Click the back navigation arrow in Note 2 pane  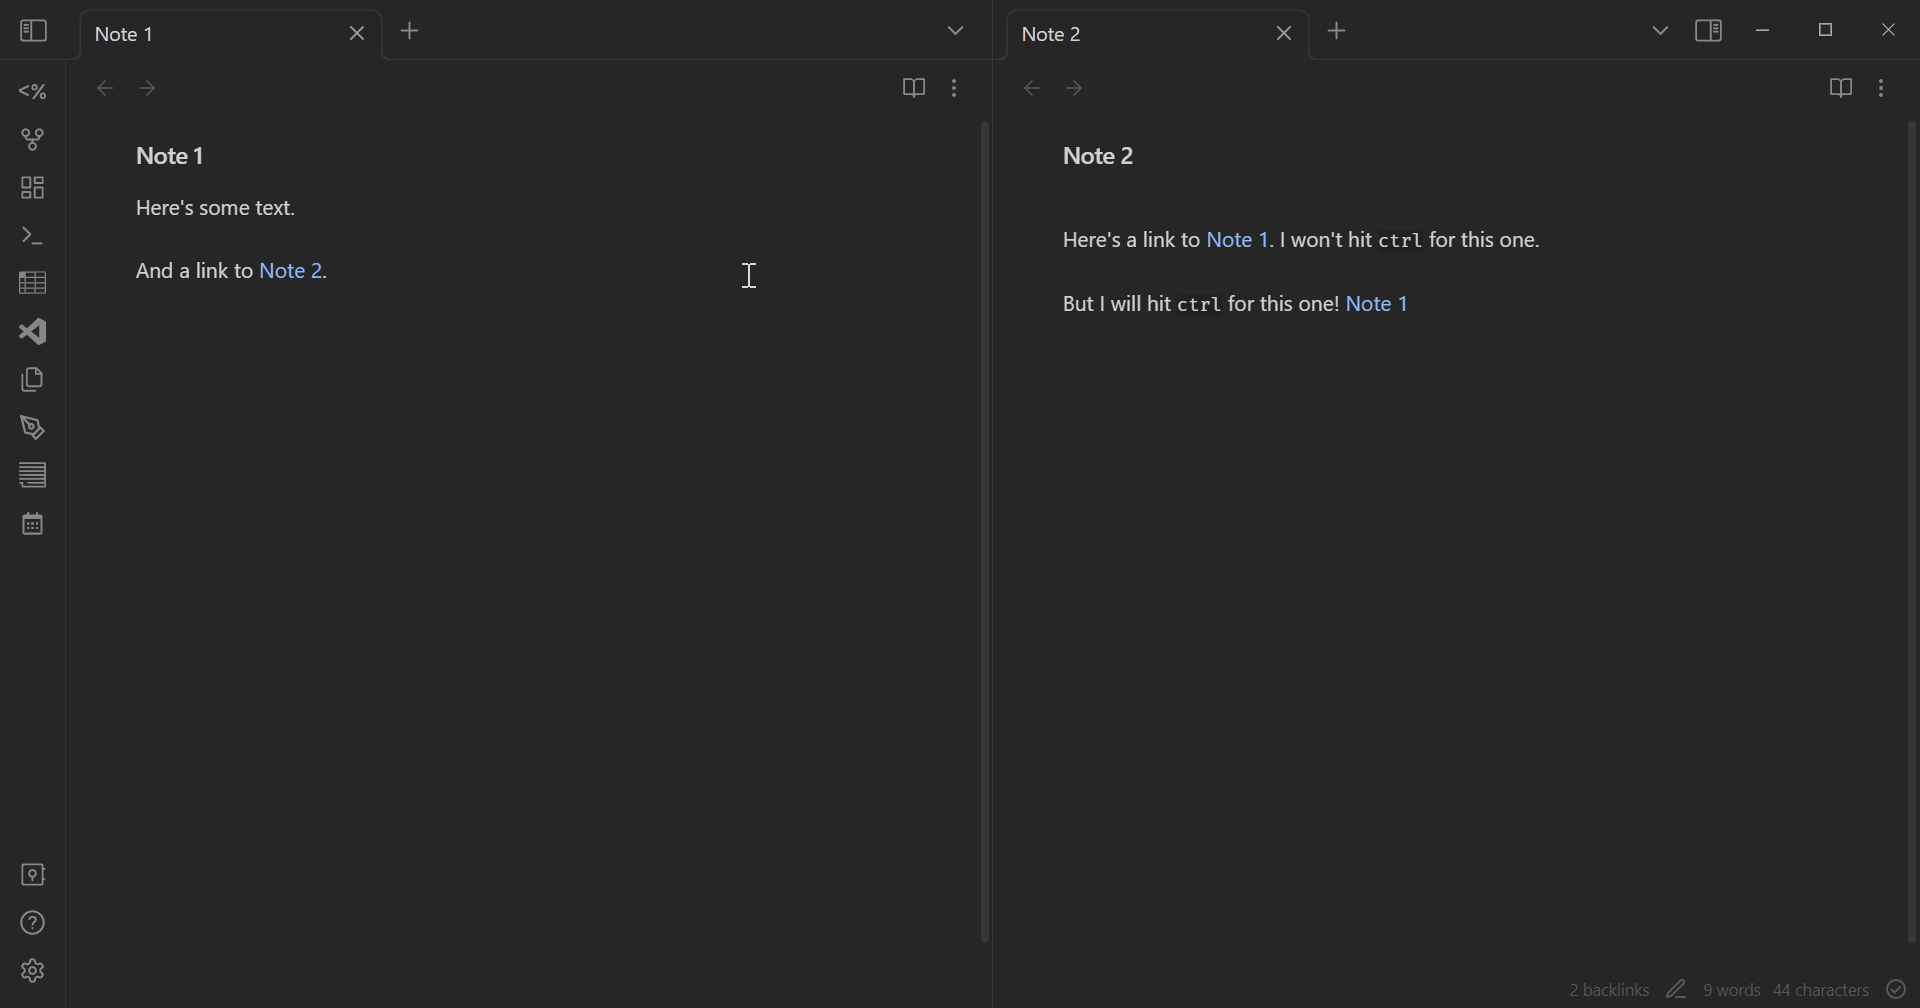point(1031,88)
